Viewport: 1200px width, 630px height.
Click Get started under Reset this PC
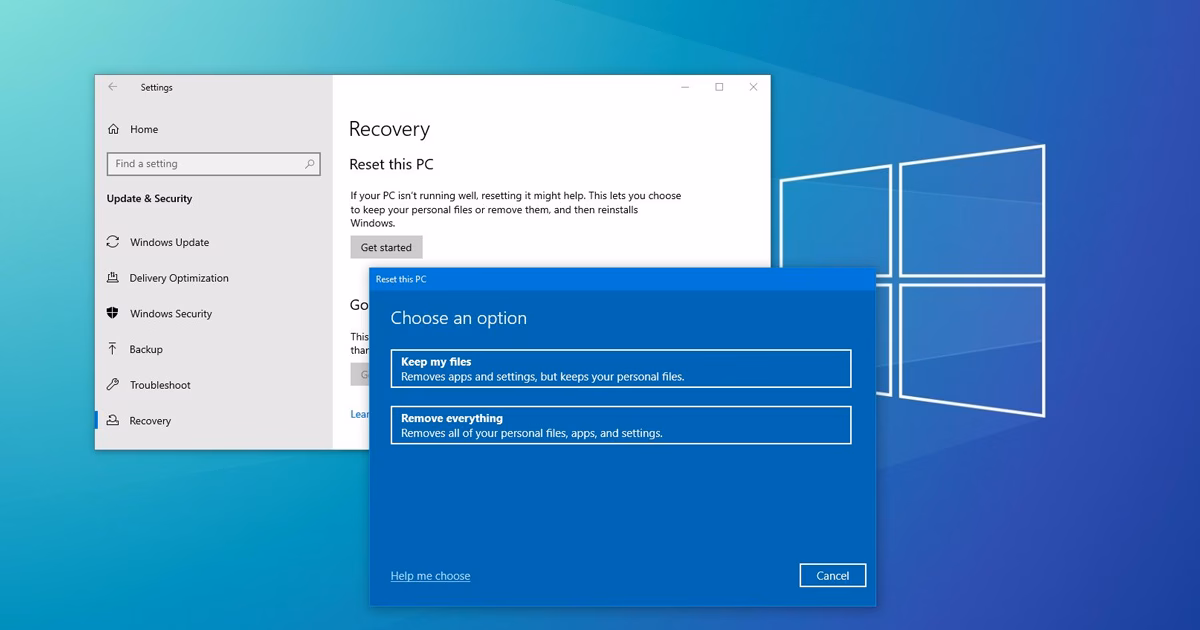tap(386, 247)
